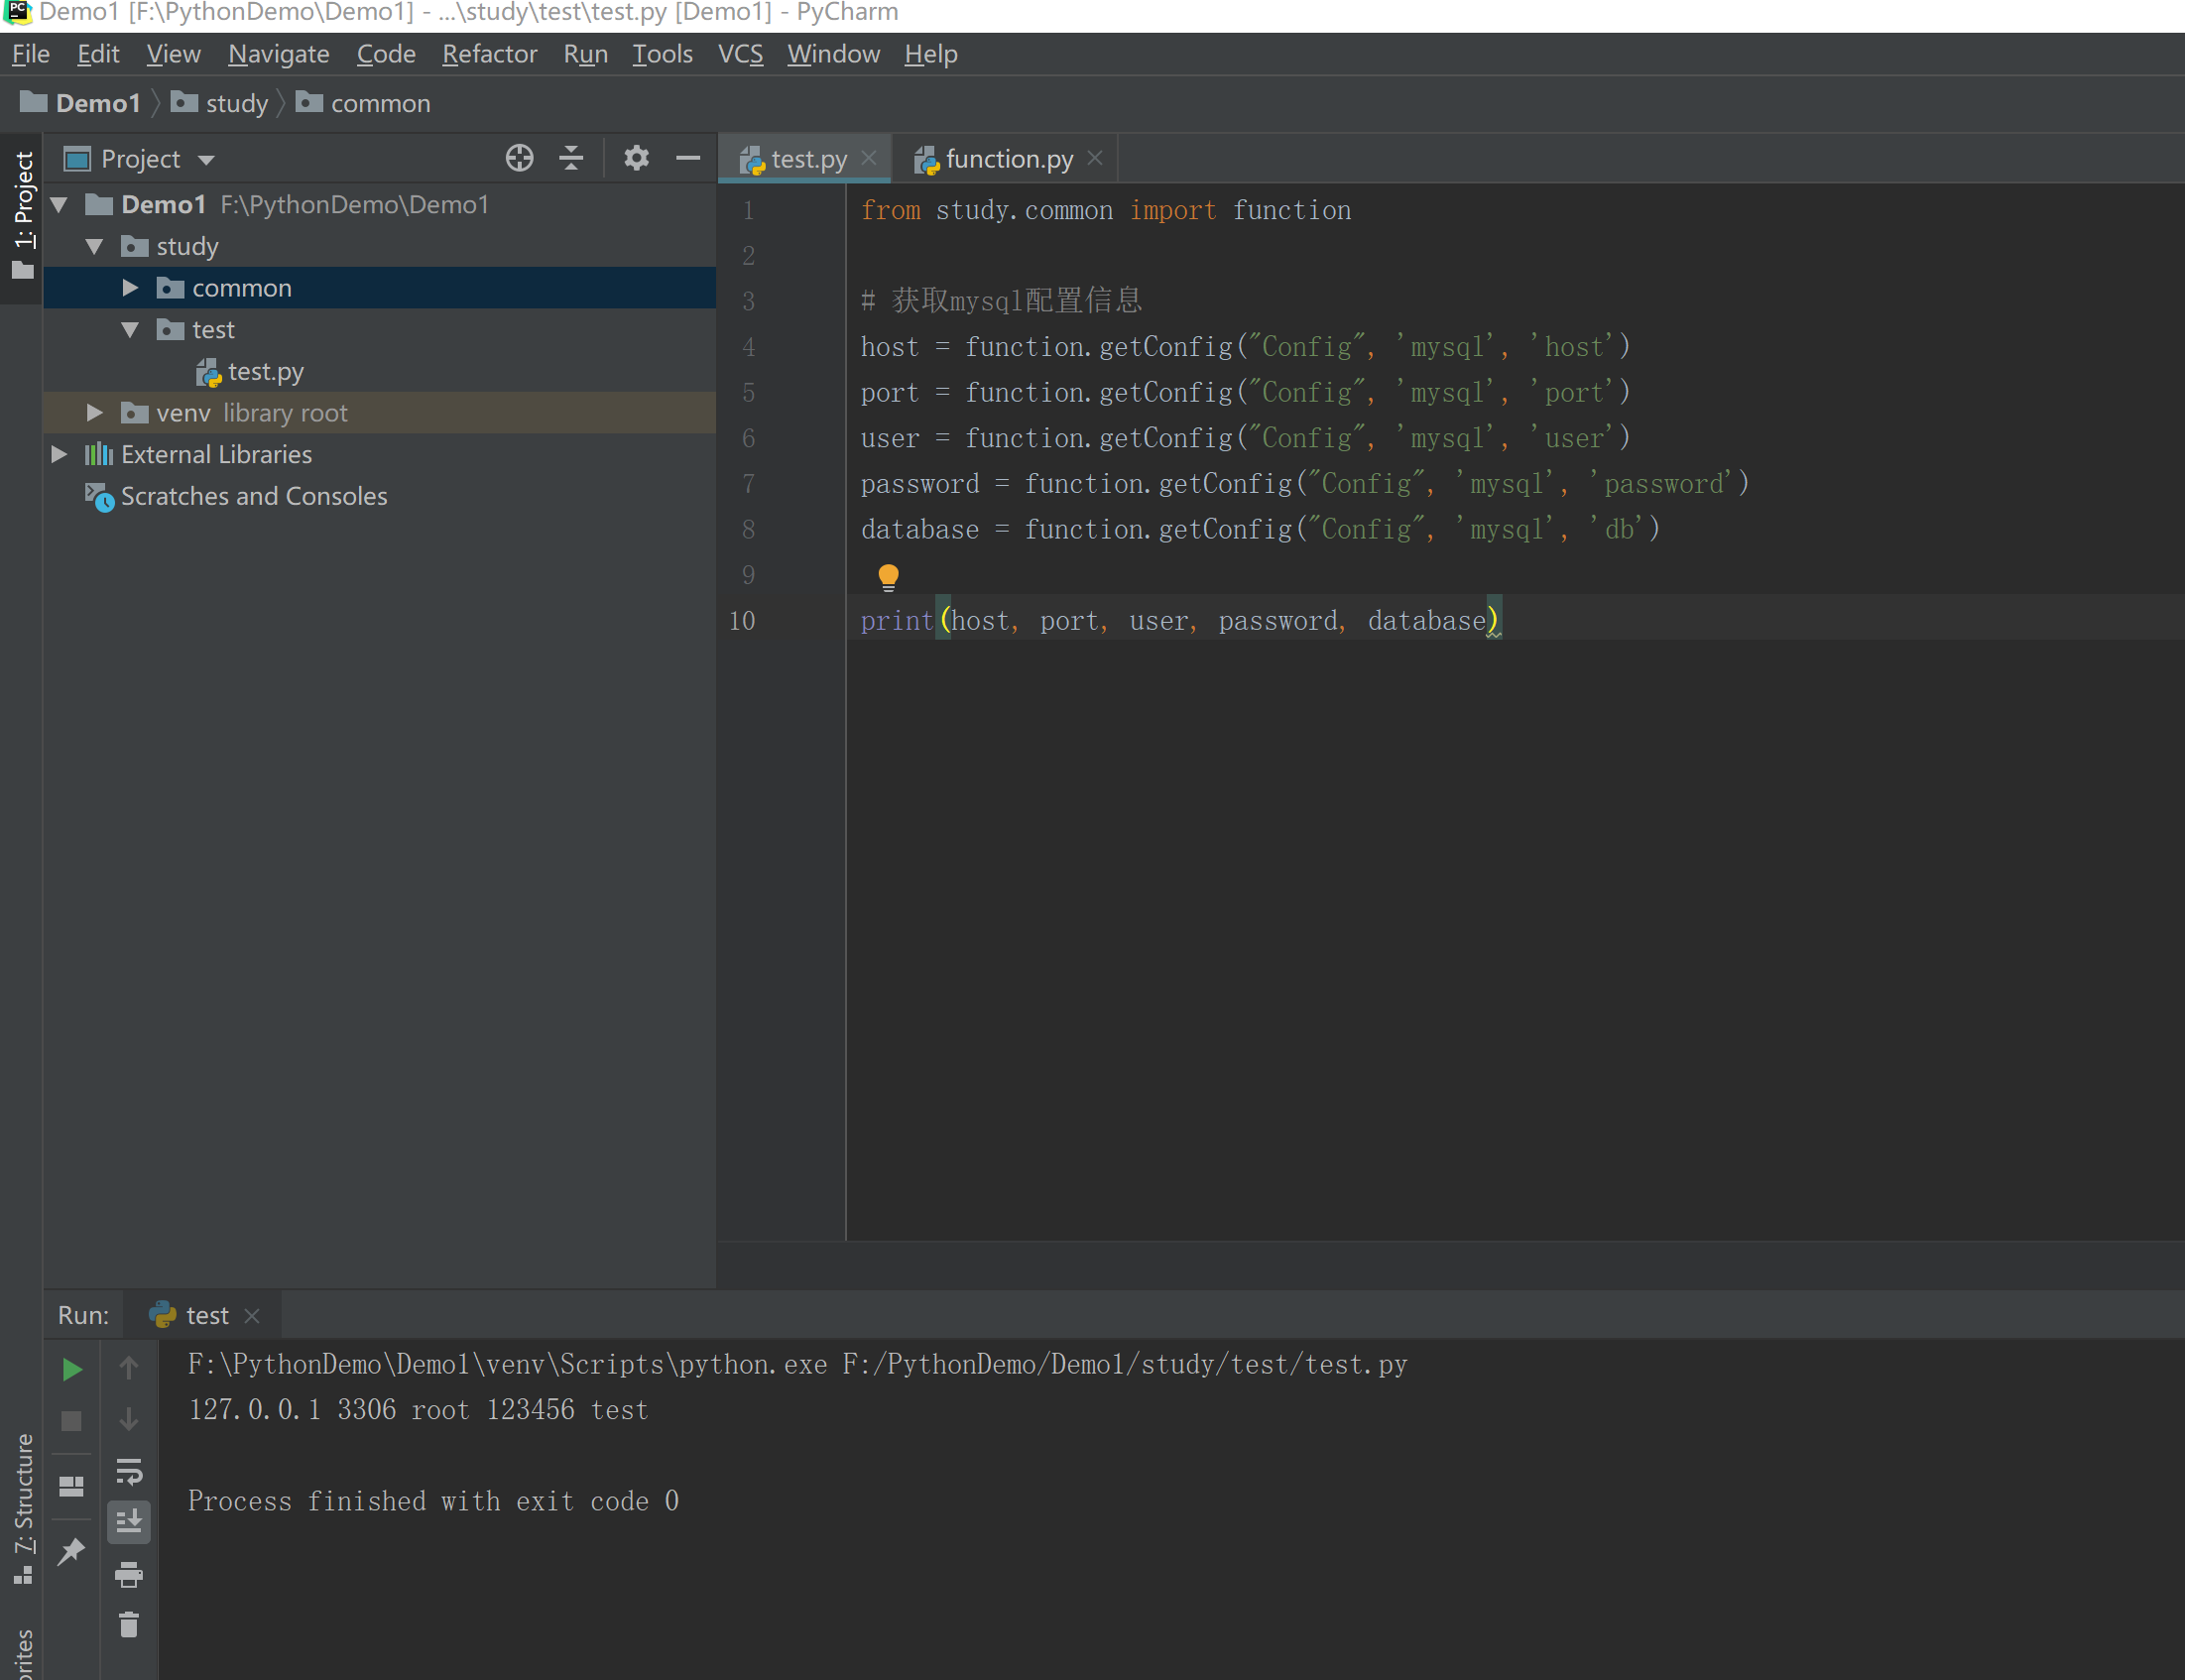Toggle Scroll to End in Run console
Screen dimensions: 2185x1680
(129, 1522)
